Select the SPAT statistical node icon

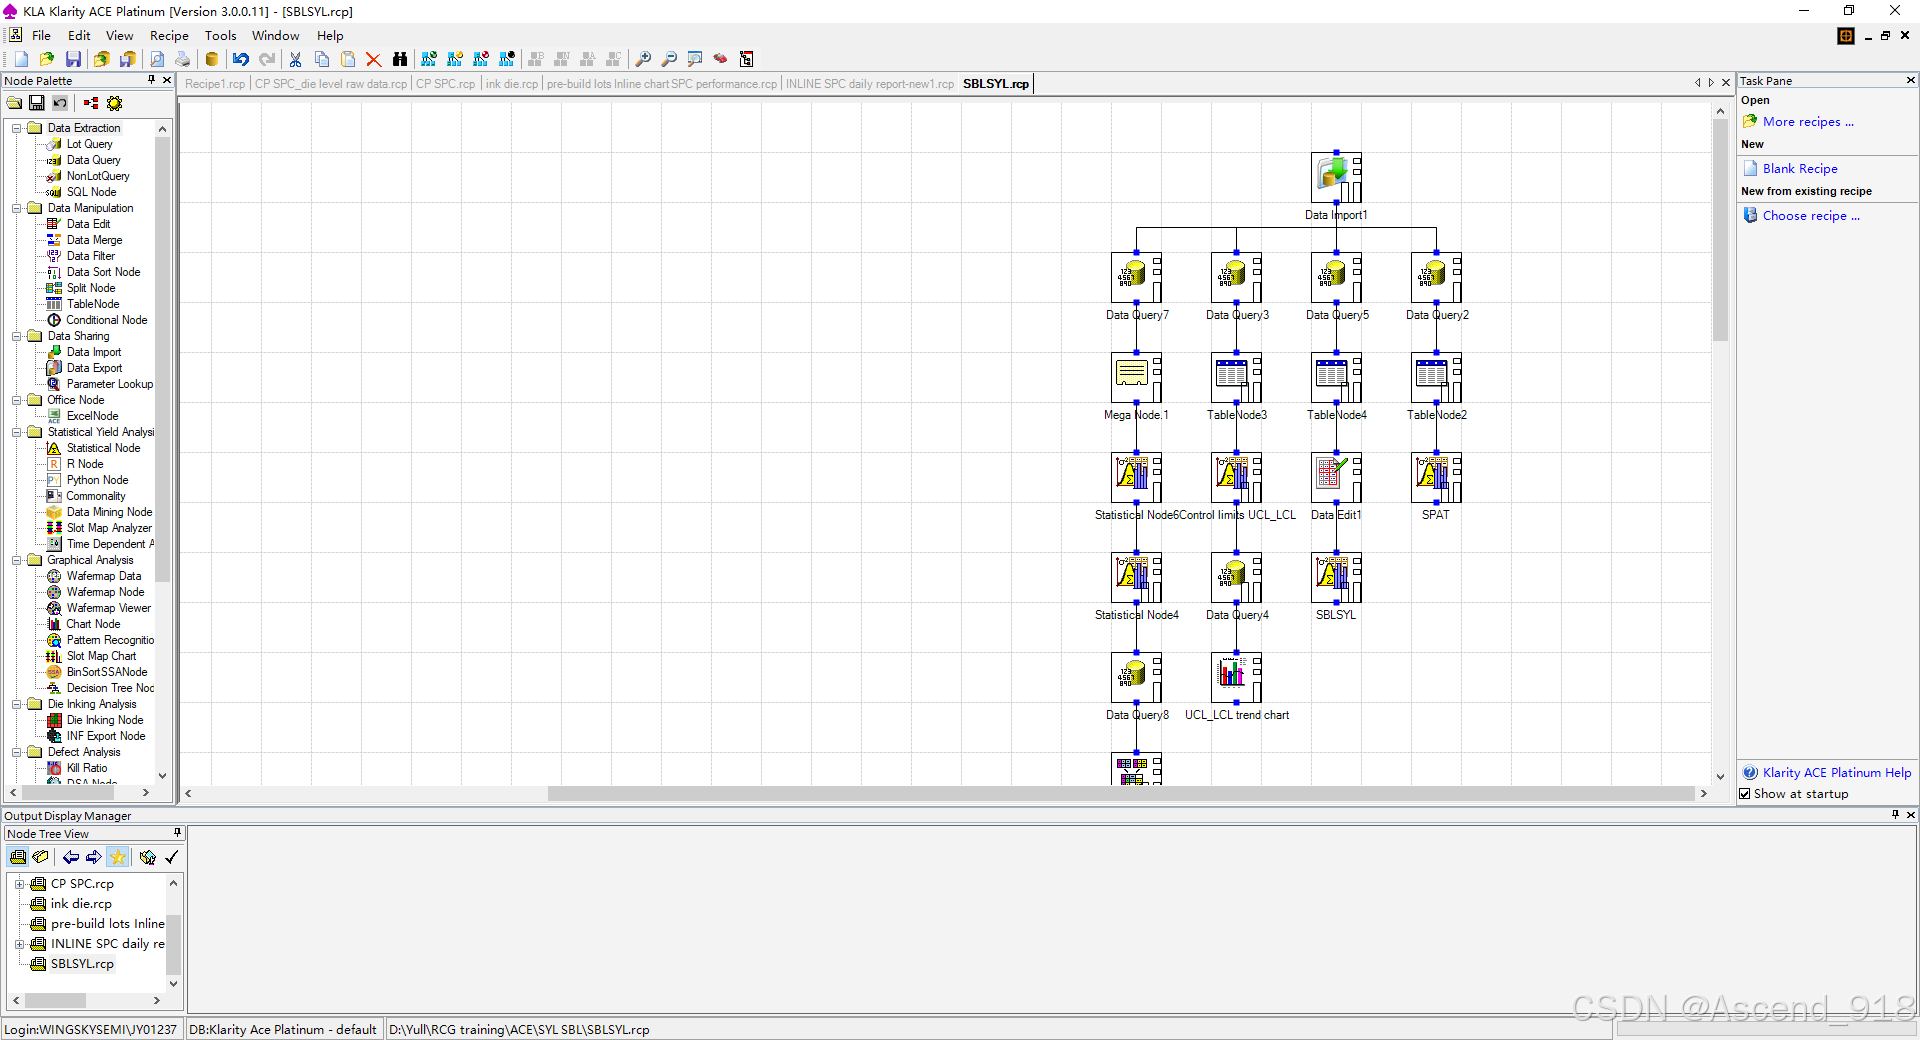[x=1436, y=478]
